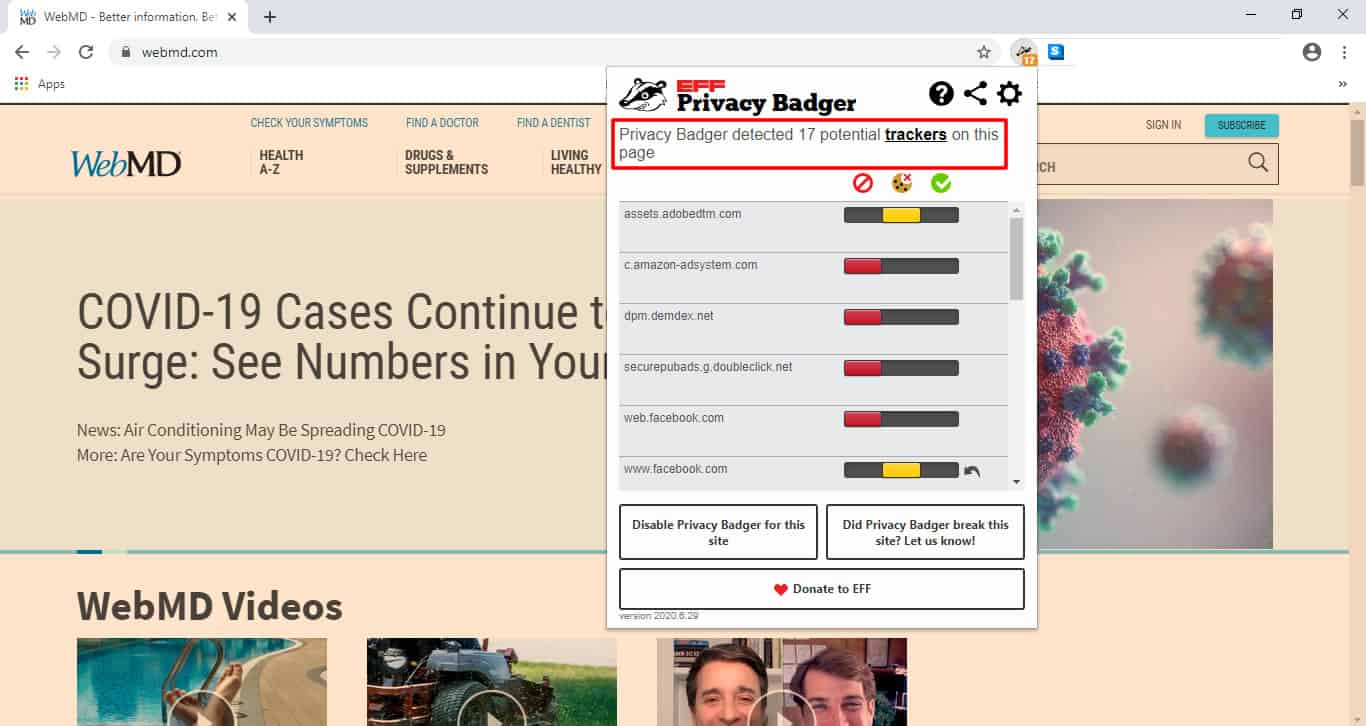
Task: Adjust c.amazon-adsystem.com tracker slider
Action: click(901, 266)
